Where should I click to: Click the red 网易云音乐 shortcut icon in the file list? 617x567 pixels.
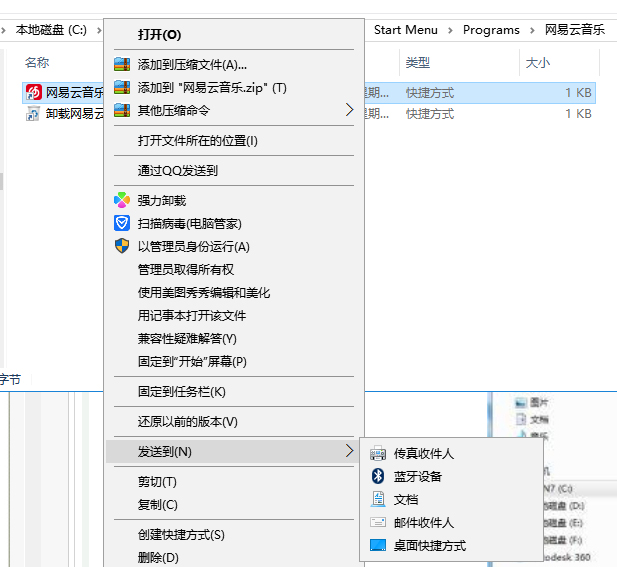click(34, 92)
